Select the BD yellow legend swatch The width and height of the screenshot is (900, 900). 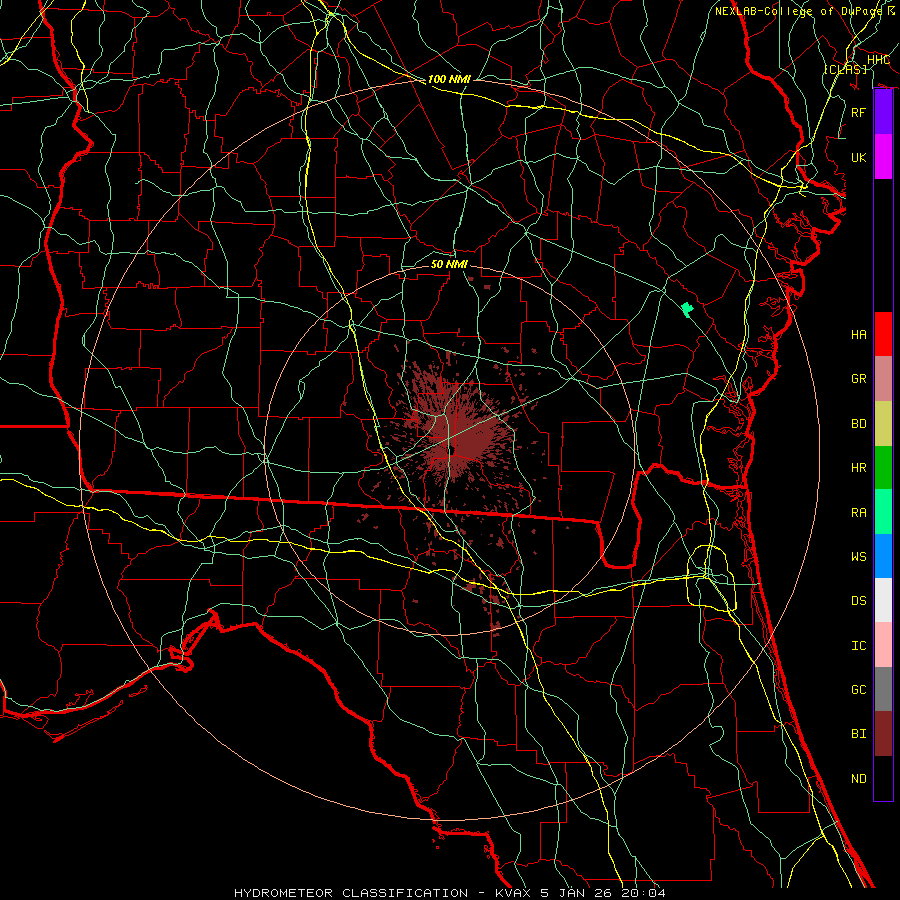pyautogui.click(x=883, y=424)
